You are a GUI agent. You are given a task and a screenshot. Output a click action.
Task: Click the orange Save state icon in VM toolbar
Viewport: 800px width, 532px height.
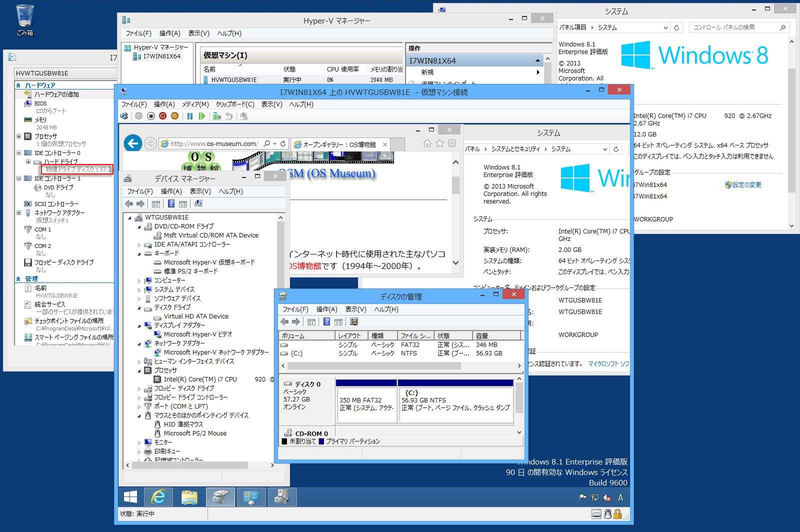click(x=175, y=116)
